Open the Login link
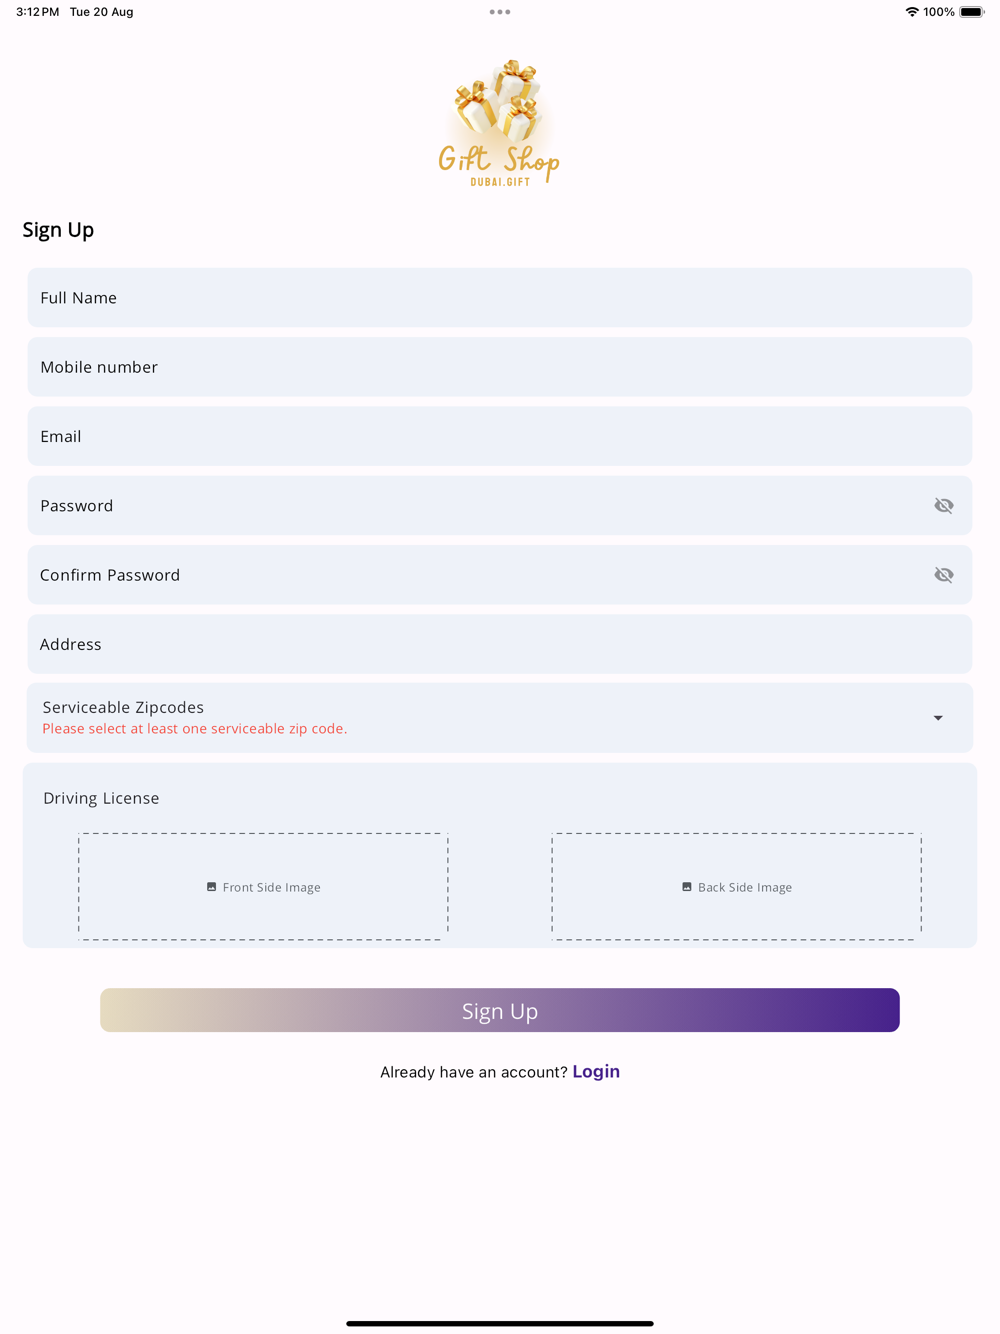 [596, 1071]
